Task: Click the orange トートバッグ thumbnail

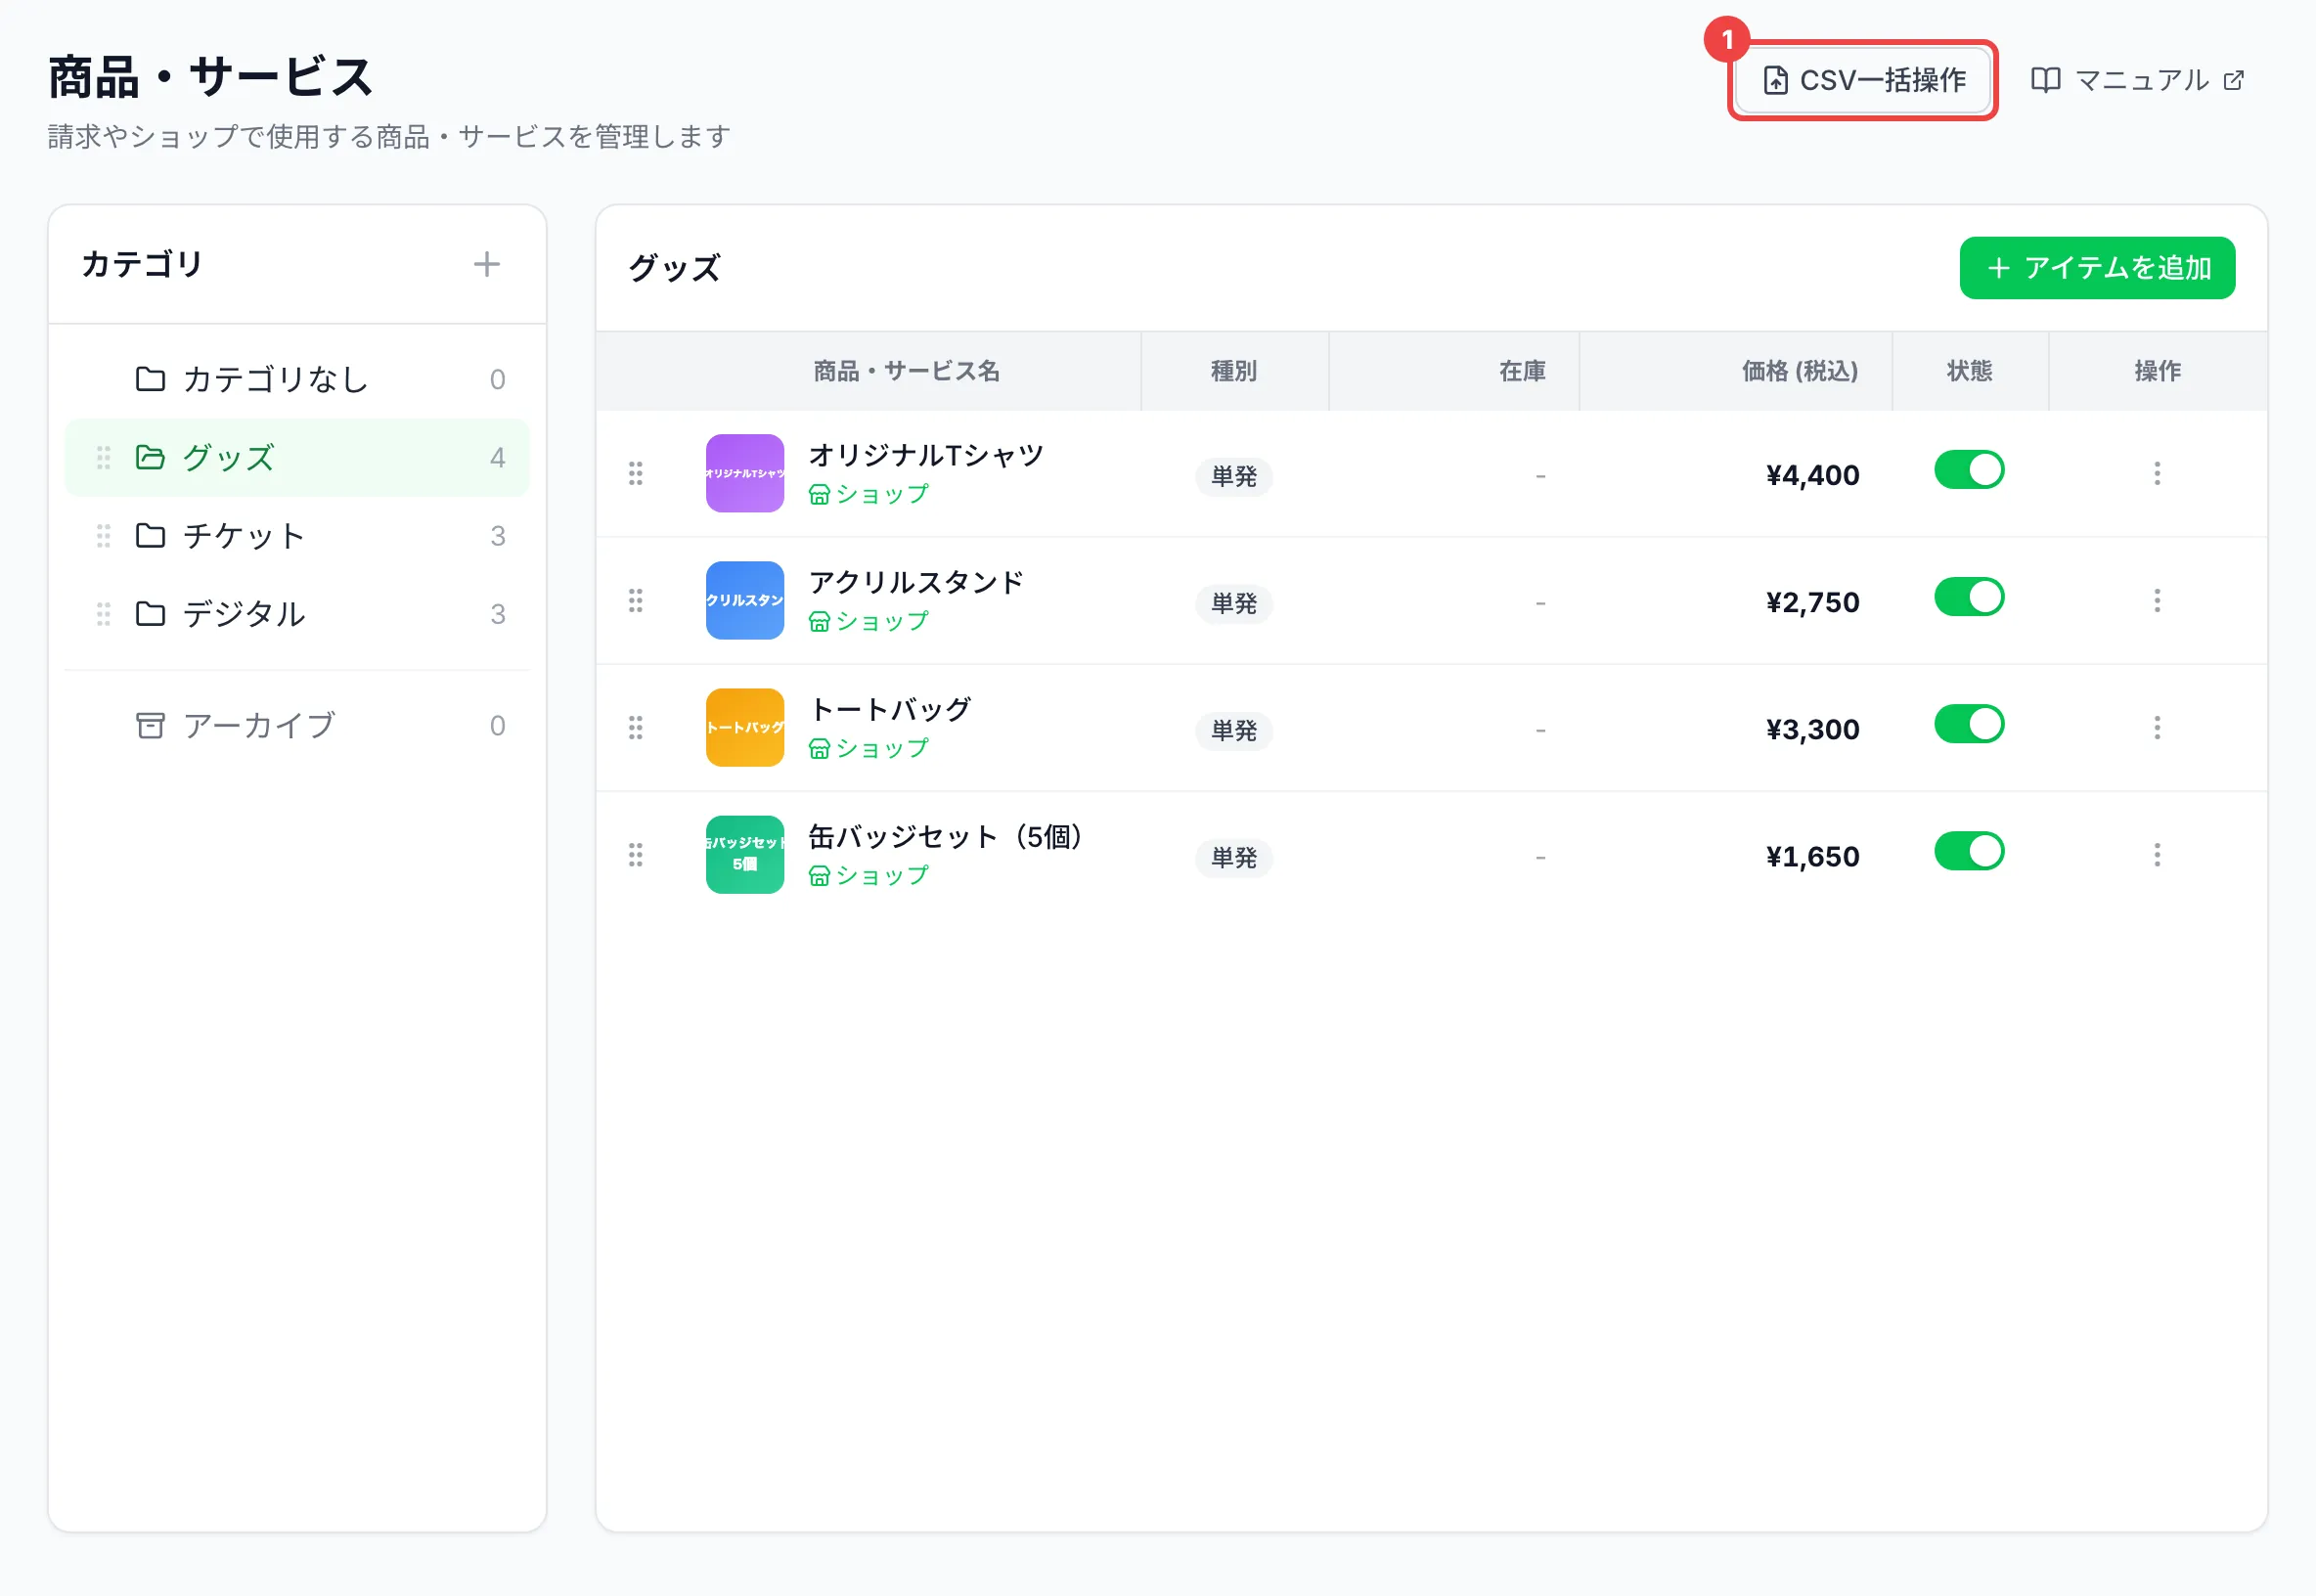Action: coord(745,727)
